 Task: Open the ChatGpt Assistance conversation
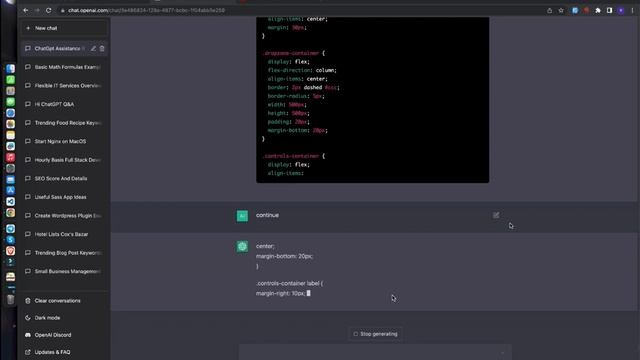tap(64, 49)
